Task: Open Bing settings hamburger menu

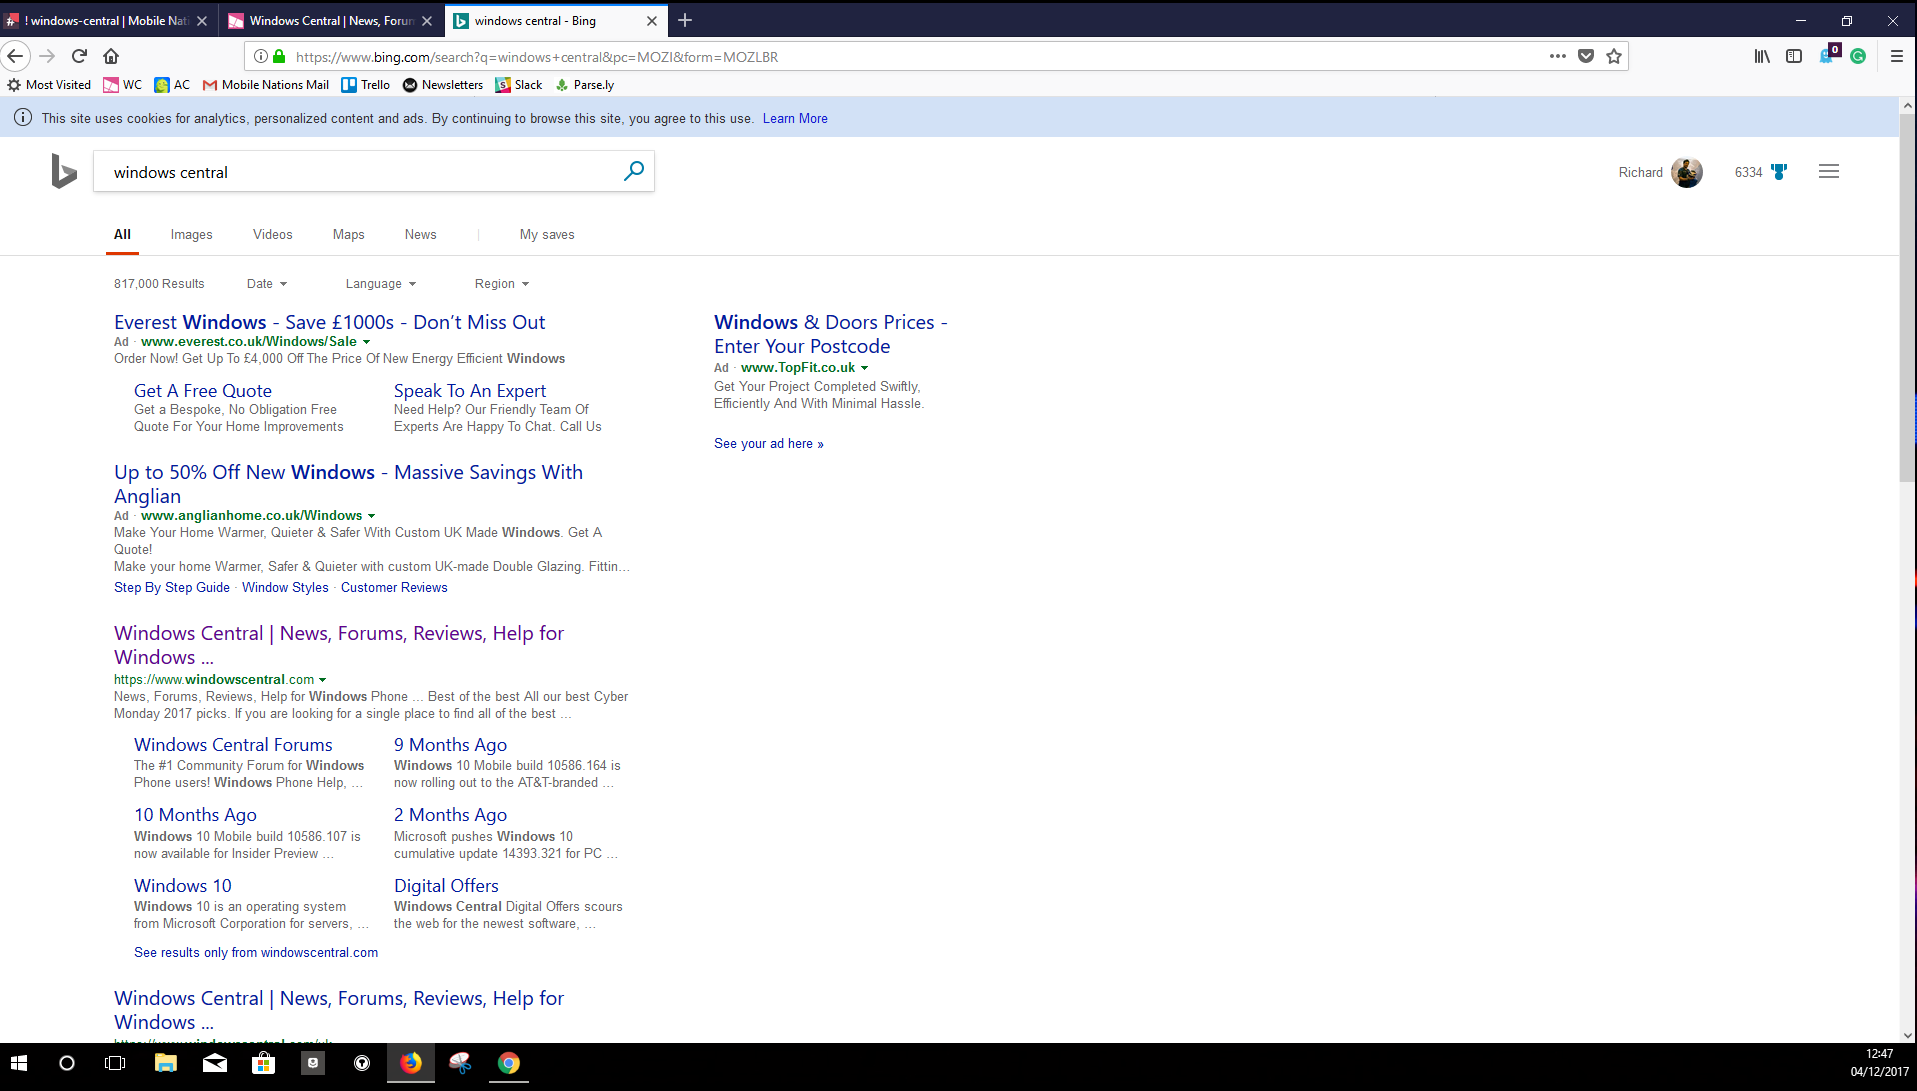Action: point(1829,171)
